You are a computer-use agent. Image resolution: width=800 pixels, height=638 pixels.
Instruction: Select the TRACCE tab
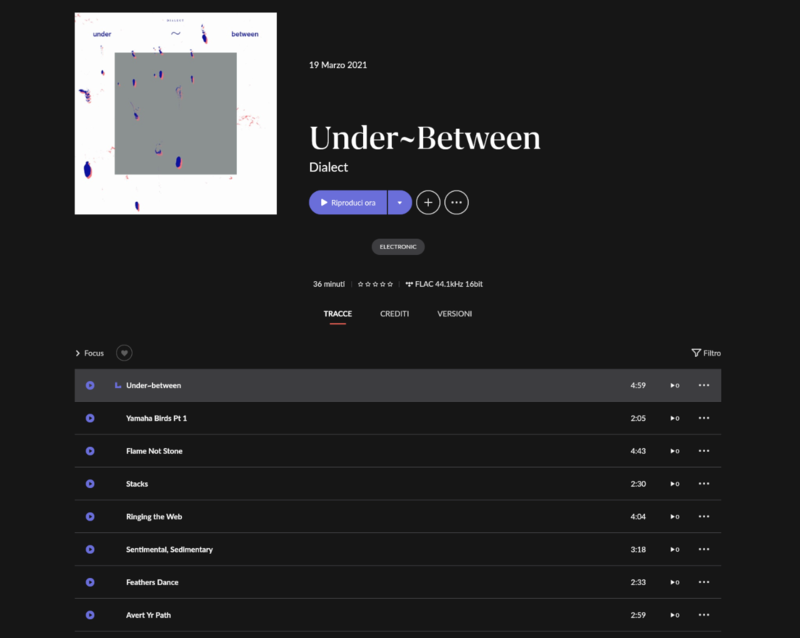tap(337, 314)
